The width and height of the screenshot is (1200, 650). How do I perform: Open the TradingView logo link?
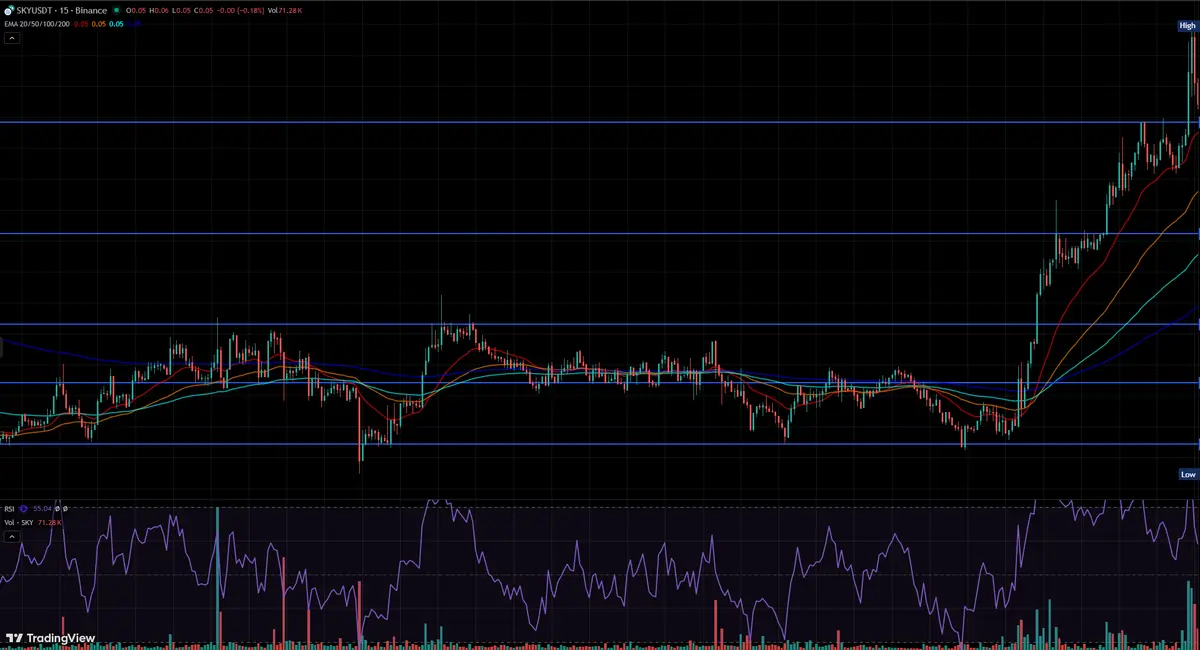pyautogui.click(x=50, y=637)
